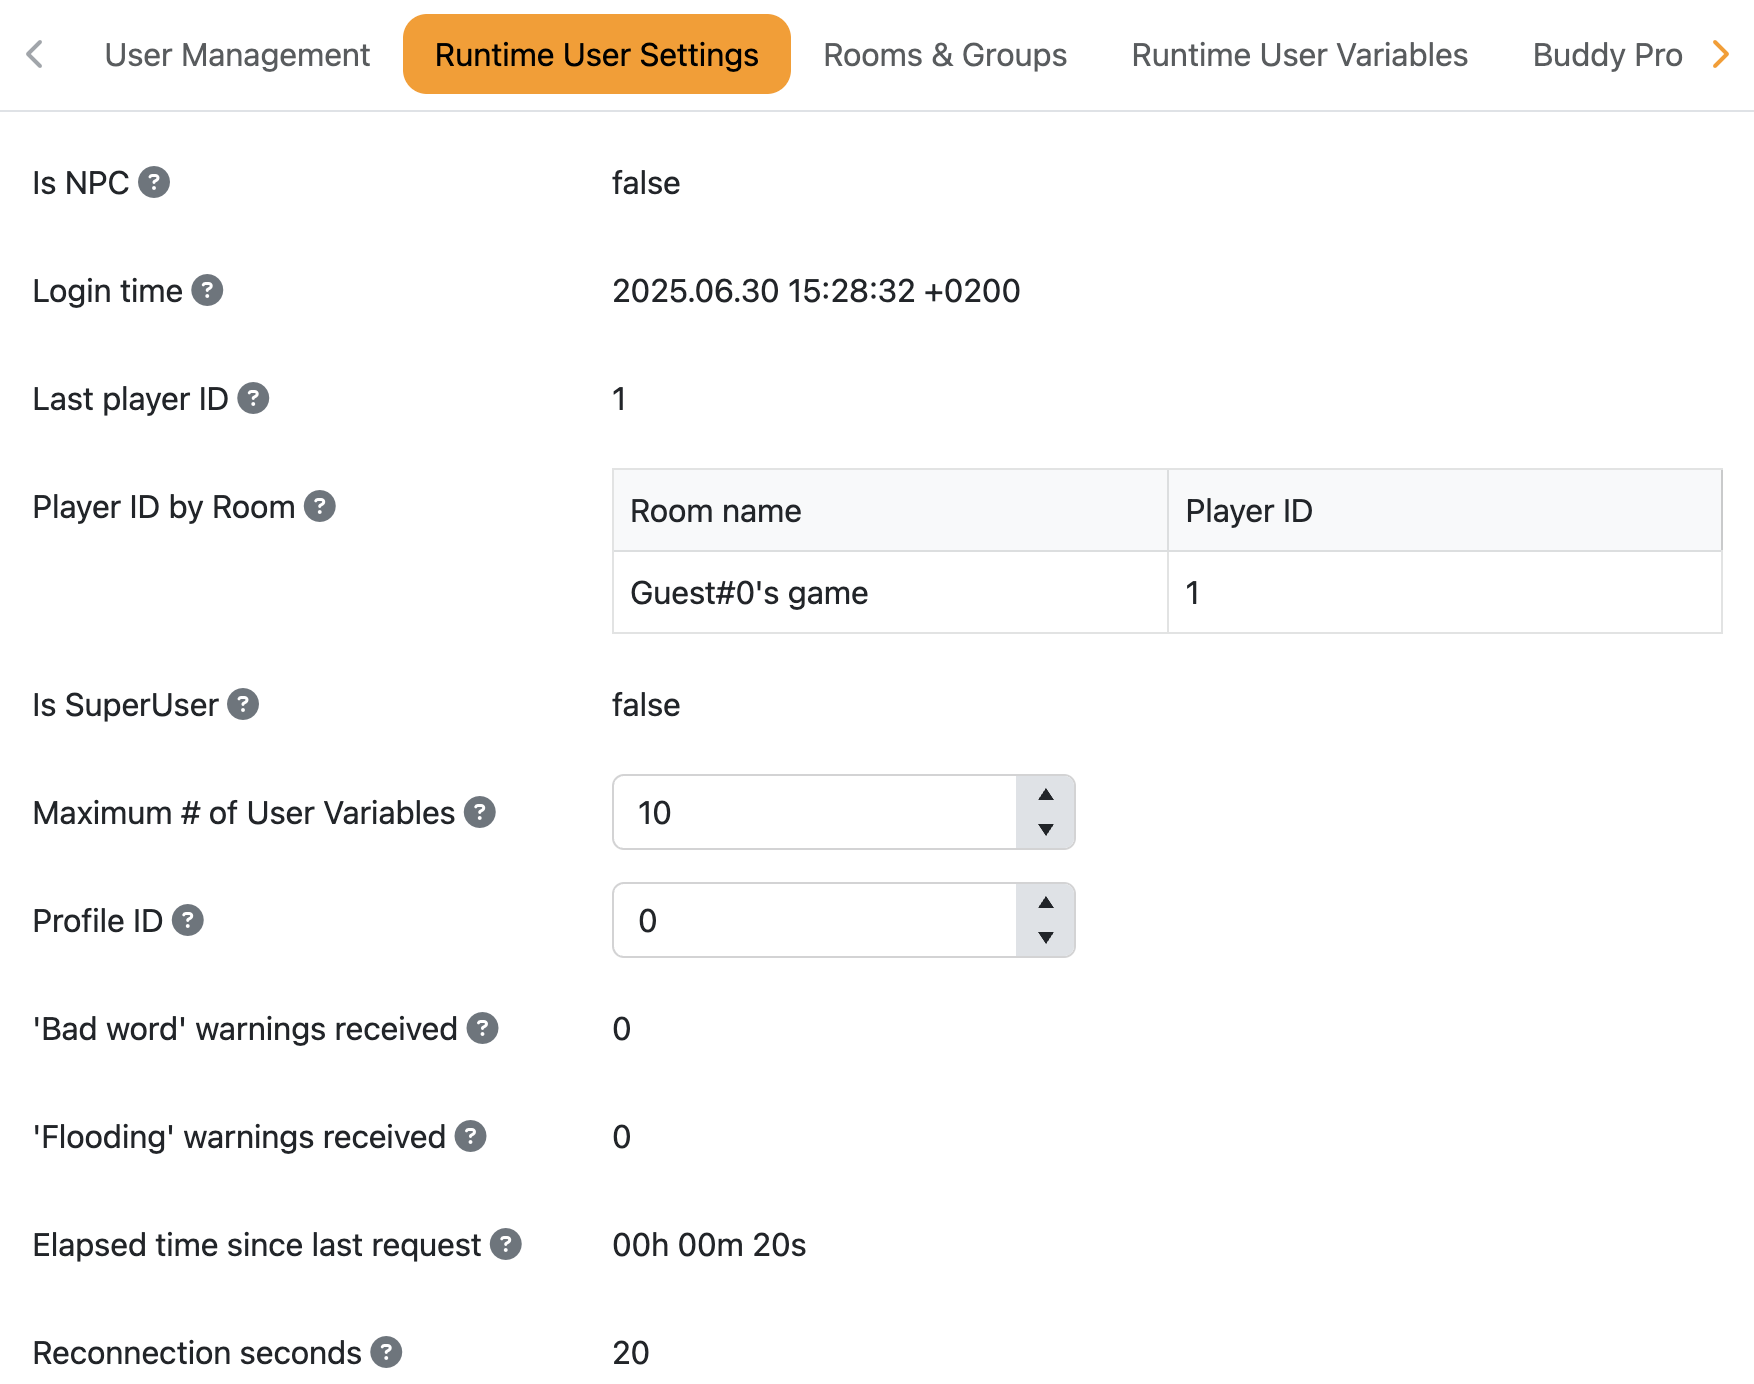Open help for the 'Profile ID' setting
The height and width of the screenshot is (1384, 1754).
click(x=189, y=920)
